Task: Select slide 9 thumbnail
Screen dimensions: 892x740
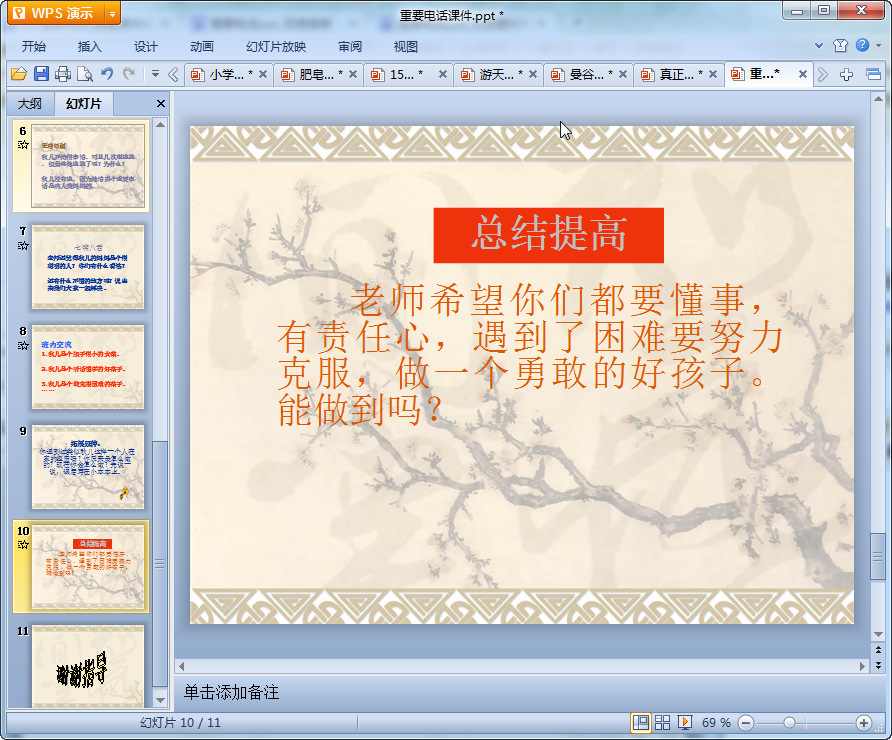Action: tap(88, 467)
